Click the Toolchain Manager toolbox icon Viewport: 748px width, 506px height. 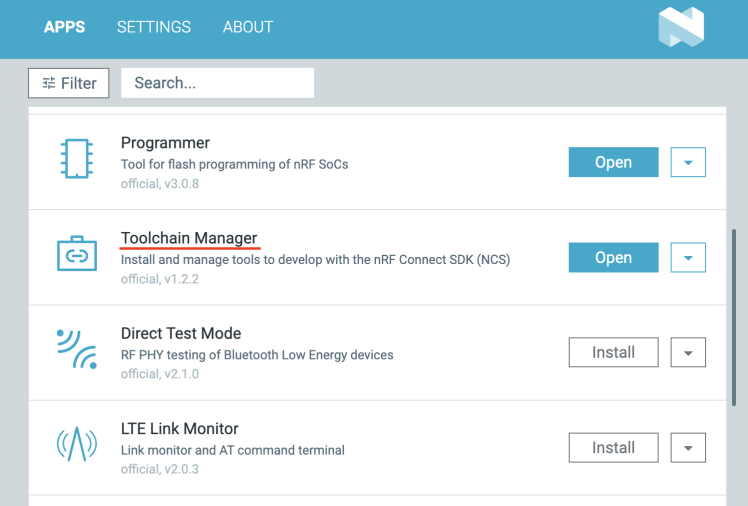coord(77,256)
